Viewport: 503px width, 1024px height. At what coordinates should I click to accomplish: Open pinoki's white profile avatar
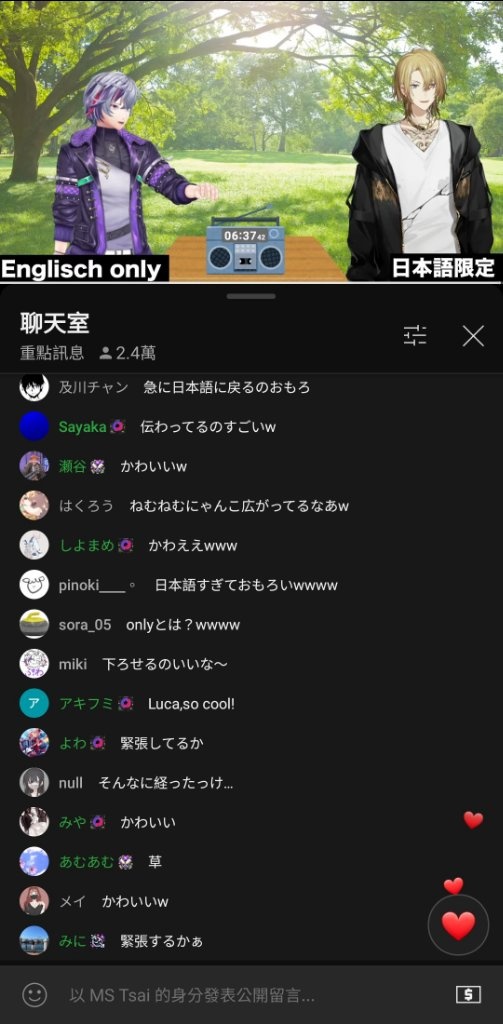[34, 584]
